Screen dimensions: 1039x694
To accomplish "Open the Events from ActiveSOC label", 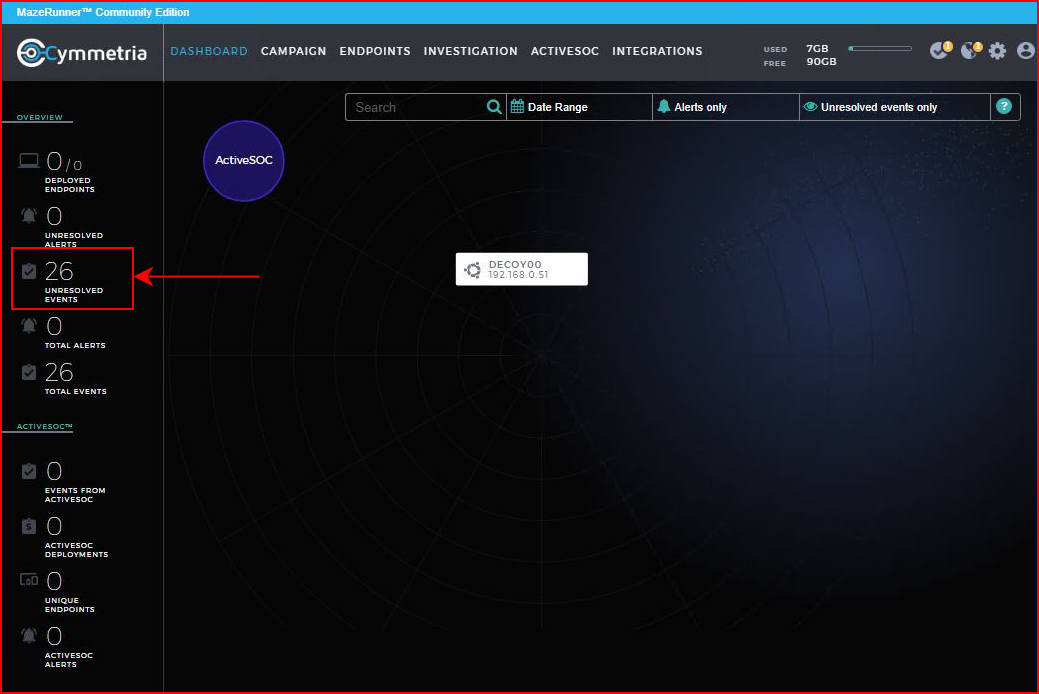I will (75, 495).
